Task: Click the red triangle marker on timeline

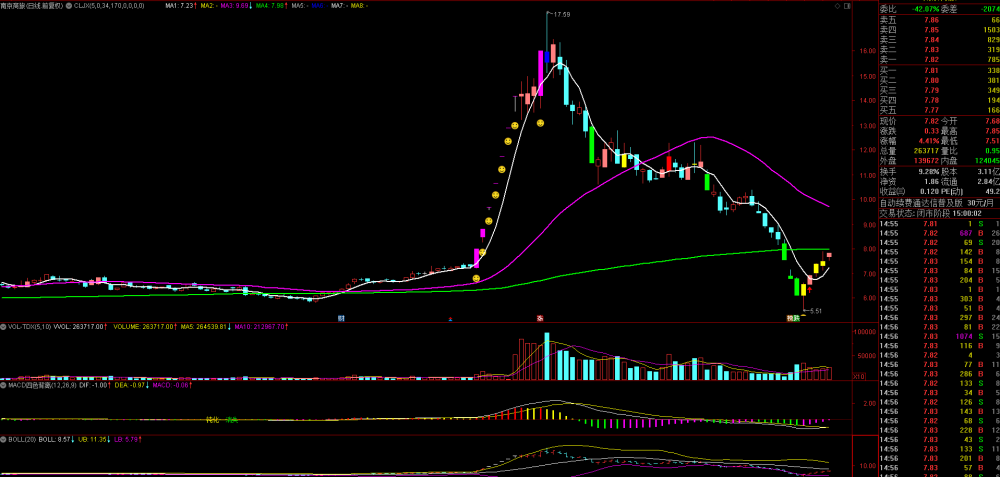Action: pos(451,318)
